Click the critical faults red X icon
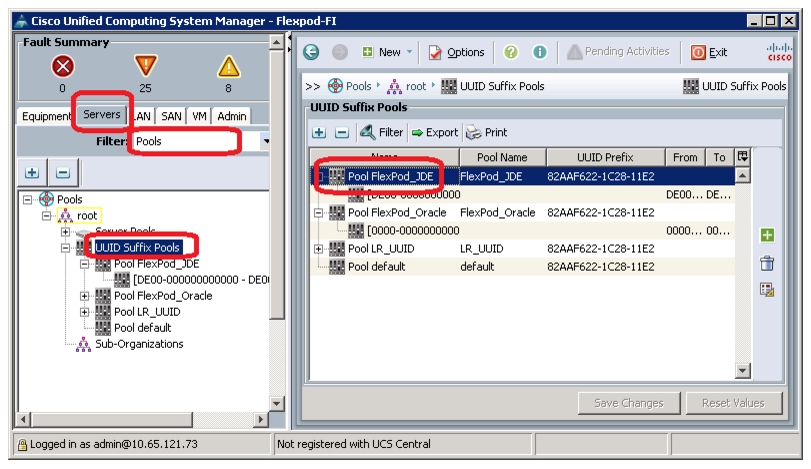811x469 pixels. click(x=63, y=66)
